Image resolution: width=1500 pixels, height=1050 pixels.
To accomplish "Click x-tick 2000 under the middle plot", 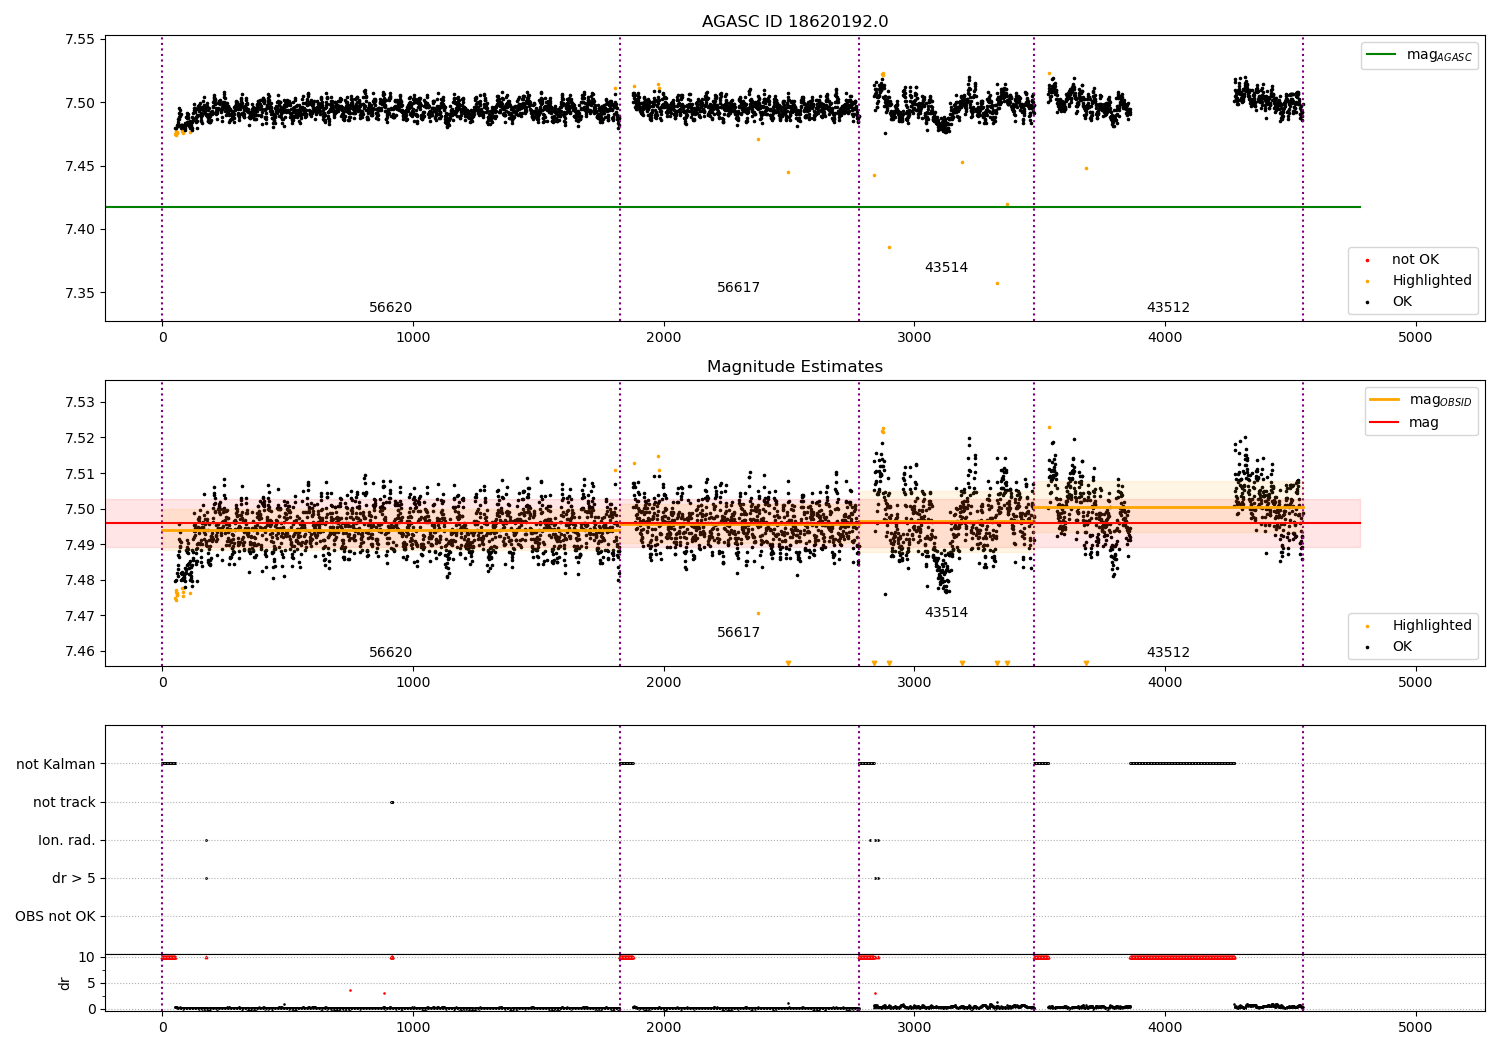I will click(664, 683).
